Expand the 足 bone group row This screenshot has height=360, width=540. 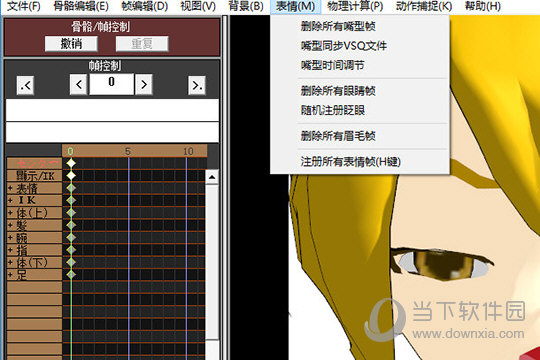(x=10, y=275)
